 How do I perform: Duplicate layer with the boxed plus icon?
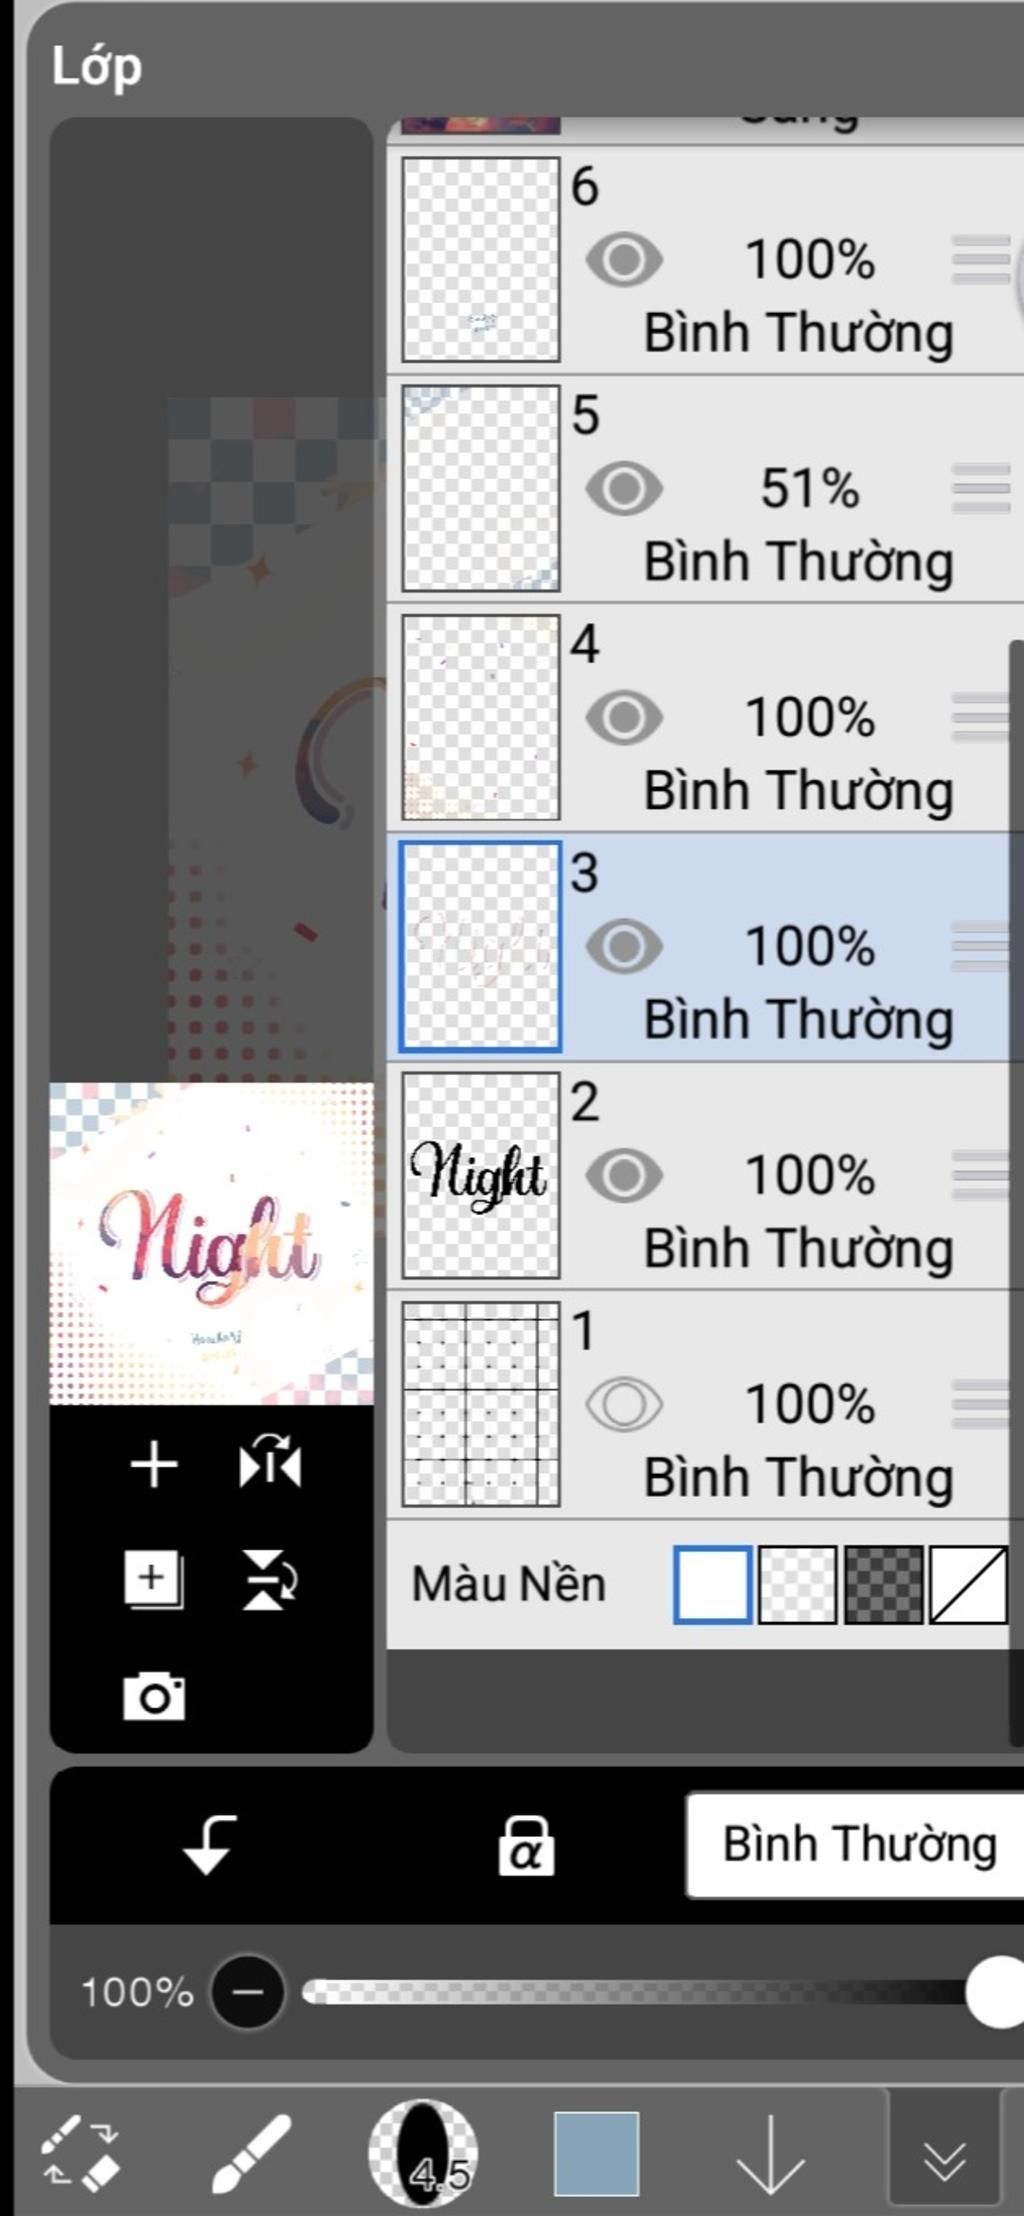coord(153,1580)
